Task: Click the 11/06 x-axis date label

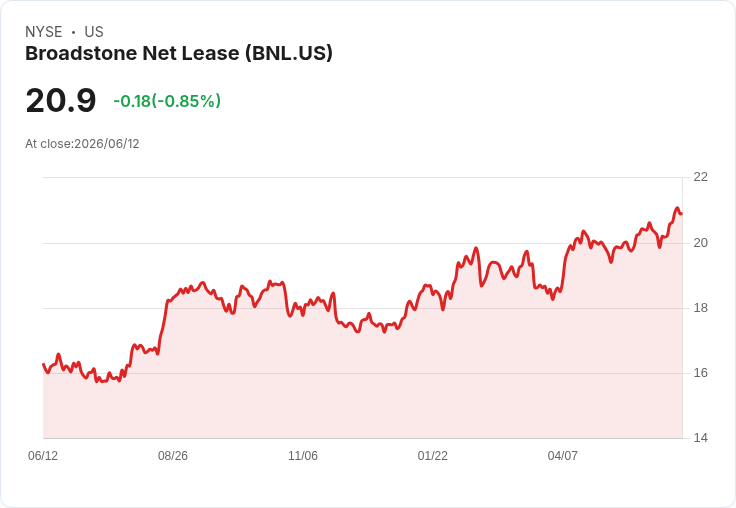Action: (303, 455)
